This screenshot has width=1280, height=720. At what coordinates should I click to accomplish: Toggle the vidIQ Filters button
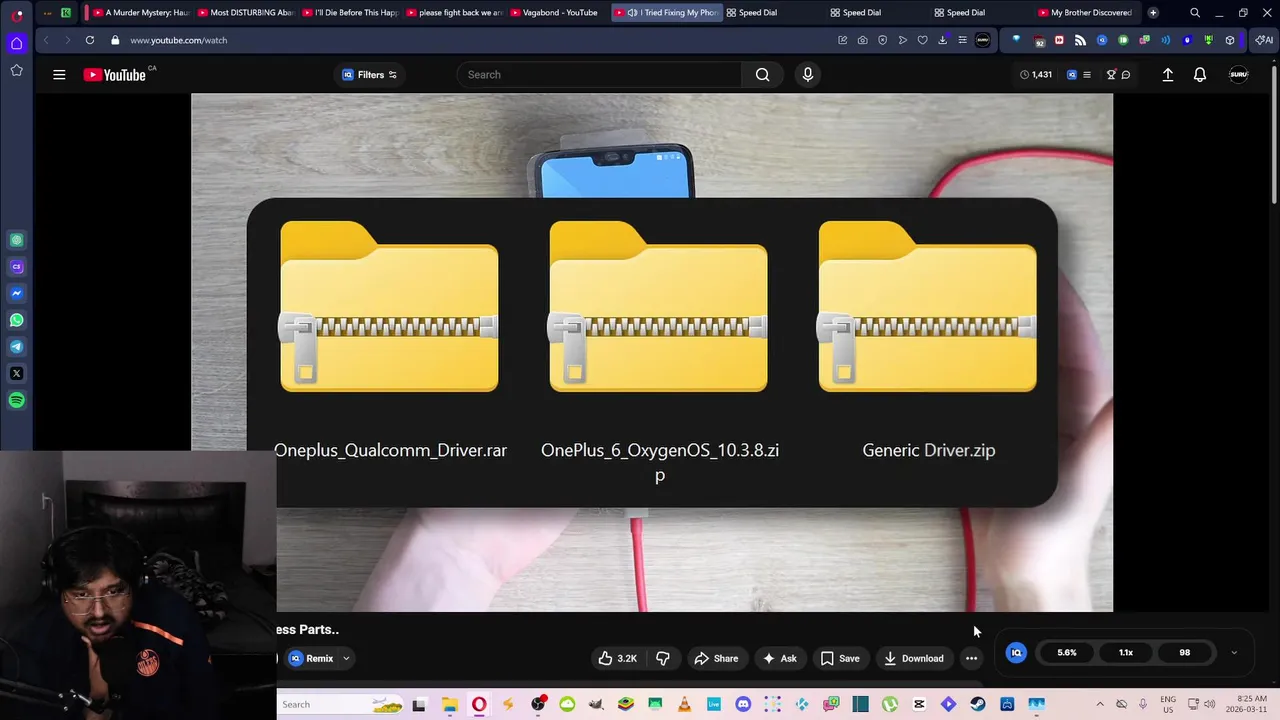[x=369, y=75]
